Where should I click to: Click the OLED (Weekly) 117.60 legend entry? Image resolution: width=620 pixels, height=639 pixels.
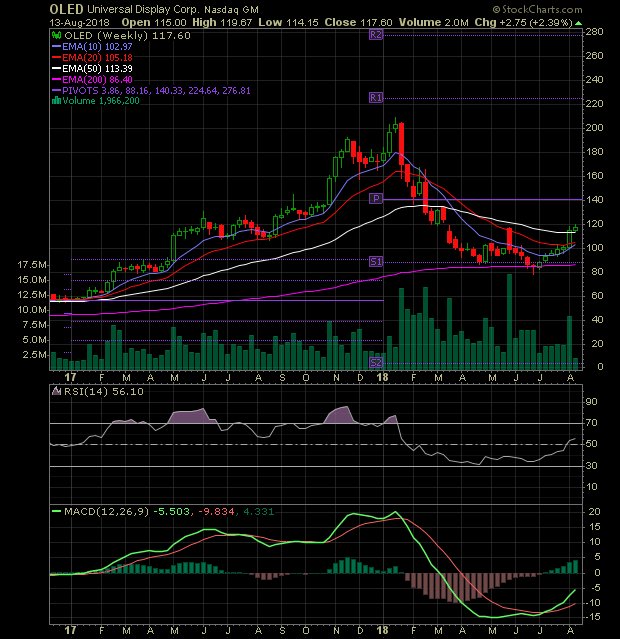pos(128,36)
